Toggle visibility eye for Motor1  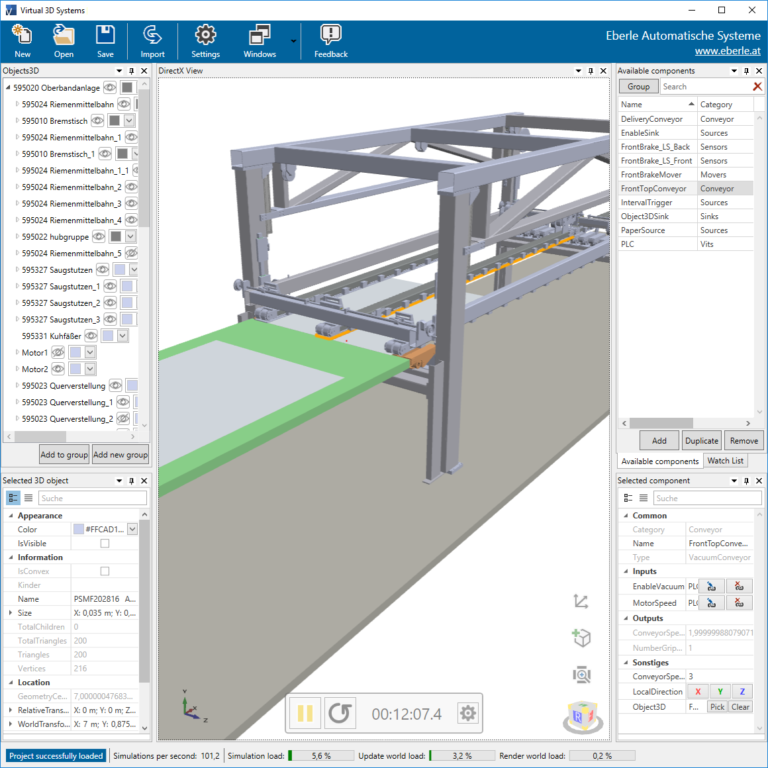coord(58,353)
